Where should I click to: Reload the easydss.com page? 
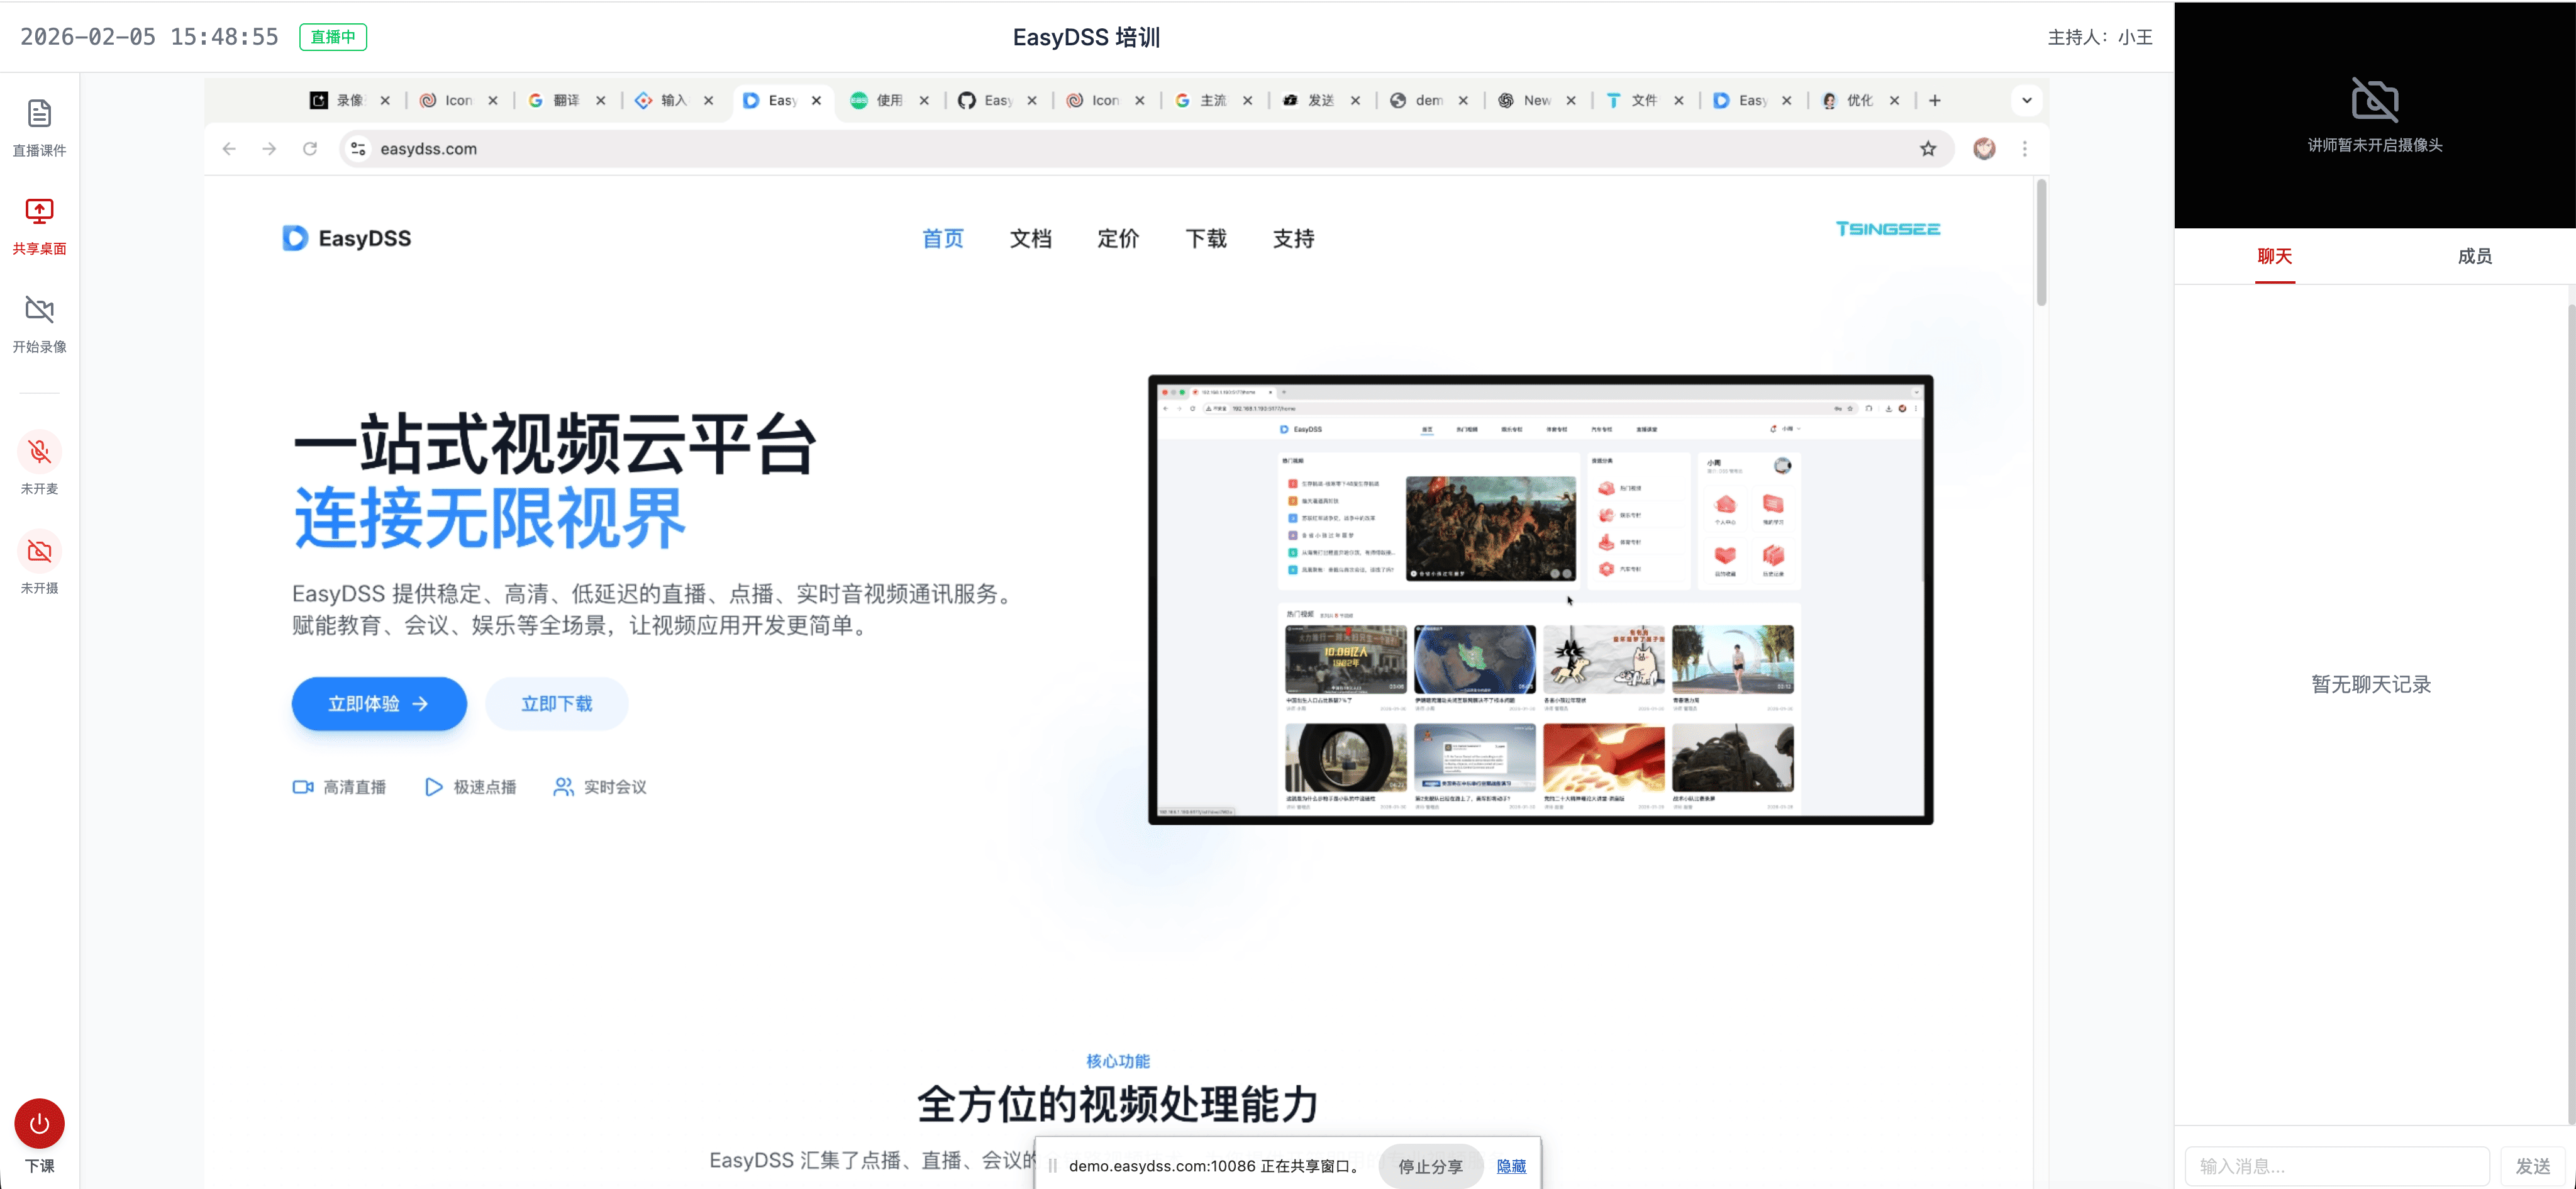click(x=310, y=149)
